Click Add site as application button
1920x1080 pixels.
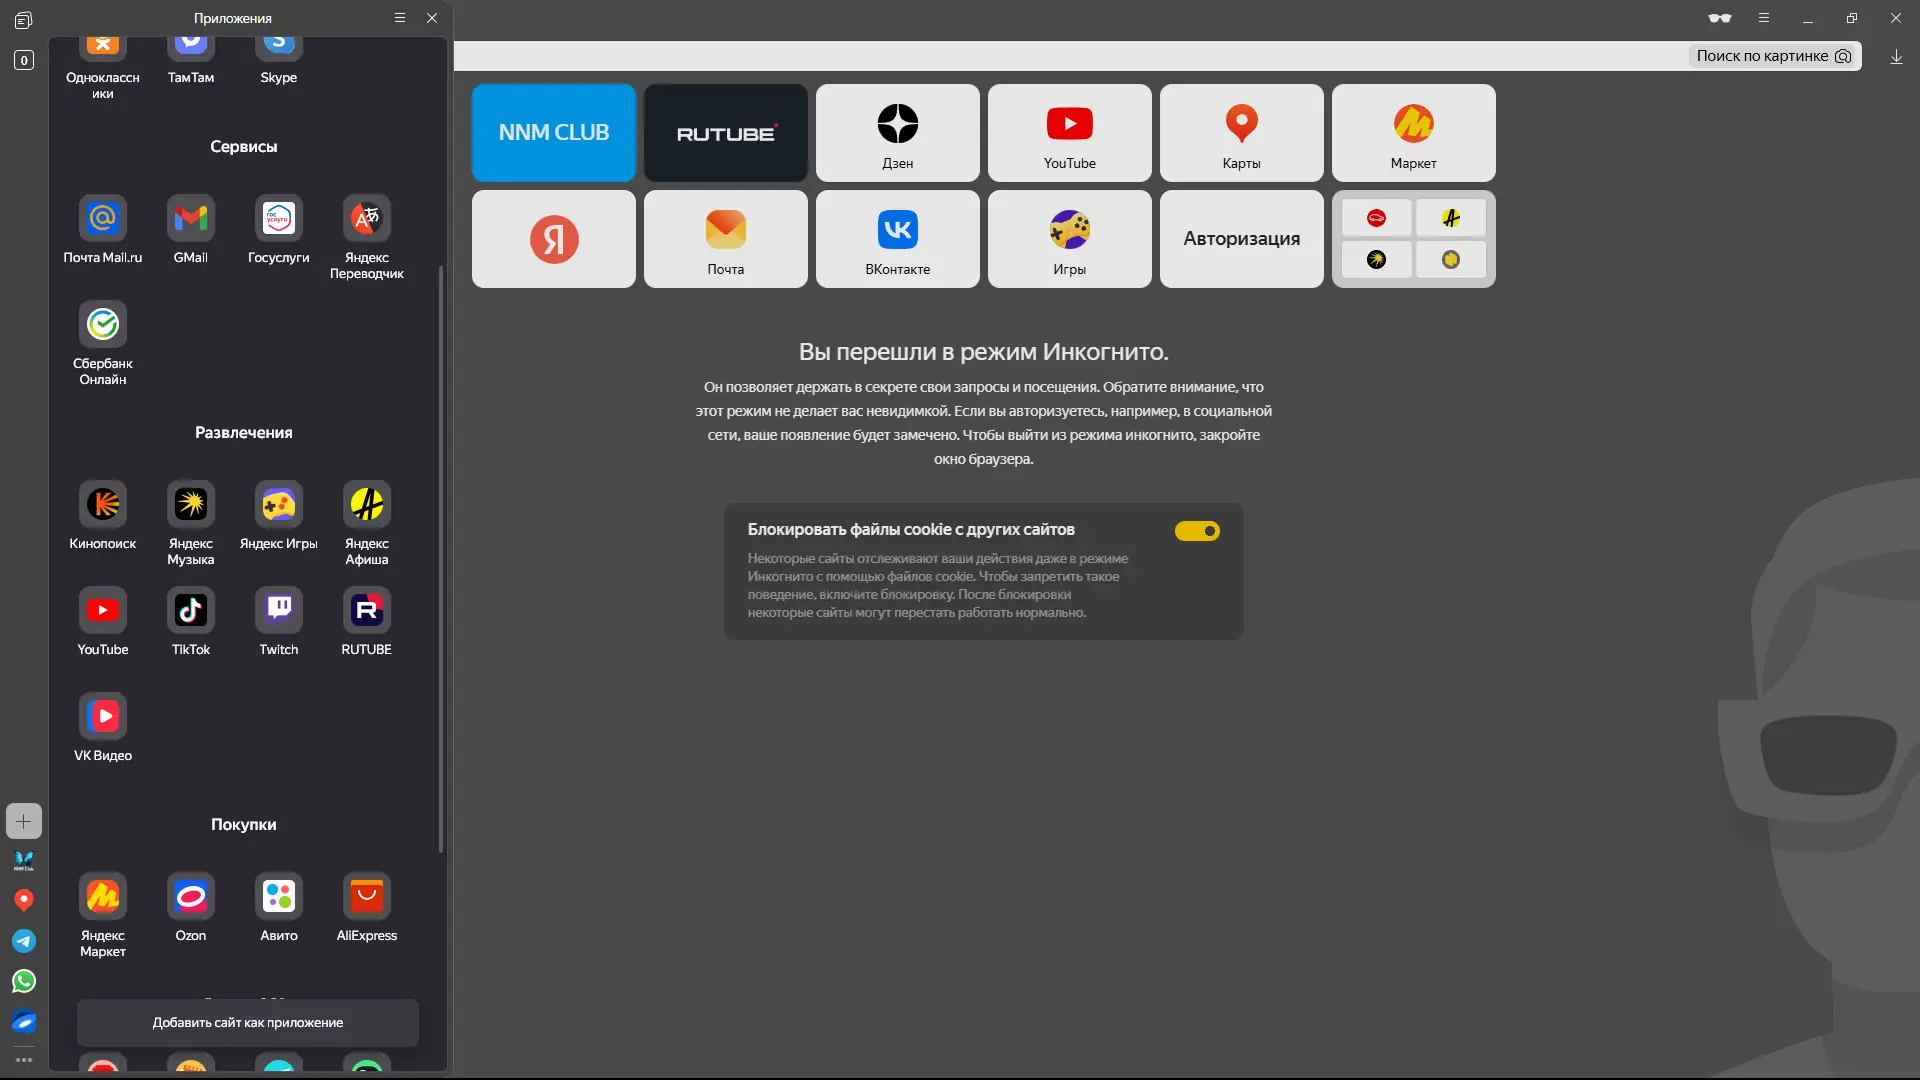point(248,1022)
